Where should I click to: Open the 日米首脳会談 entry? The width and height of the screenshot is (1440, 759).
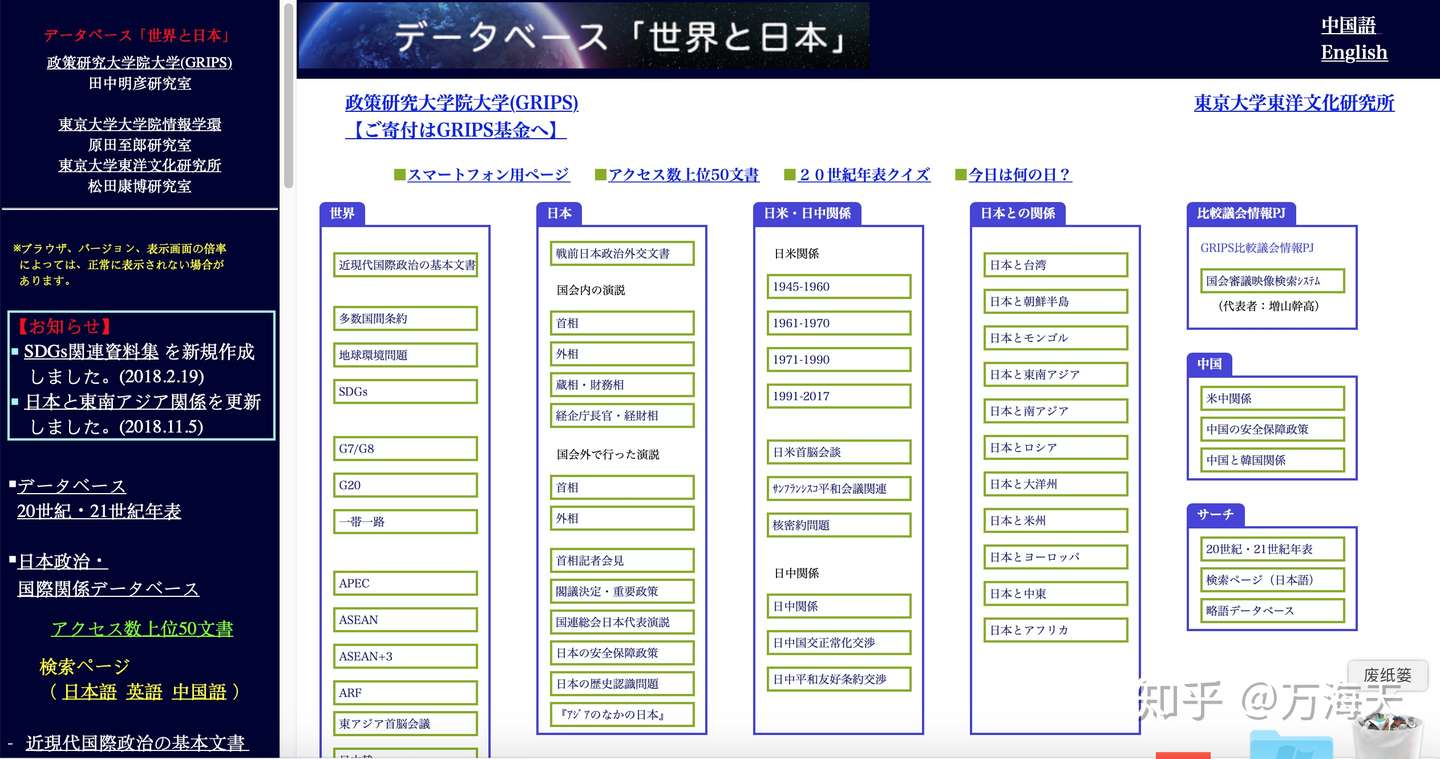(839, 452)
